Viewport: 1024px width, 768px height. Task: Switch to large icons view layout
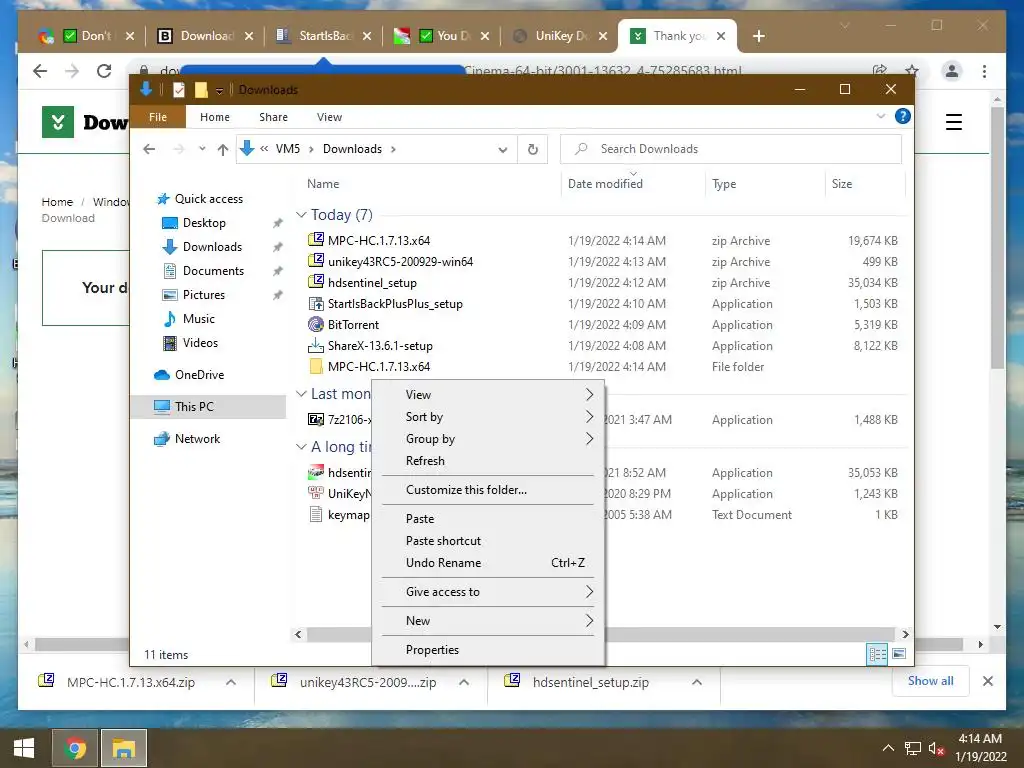tap(899, 654)
